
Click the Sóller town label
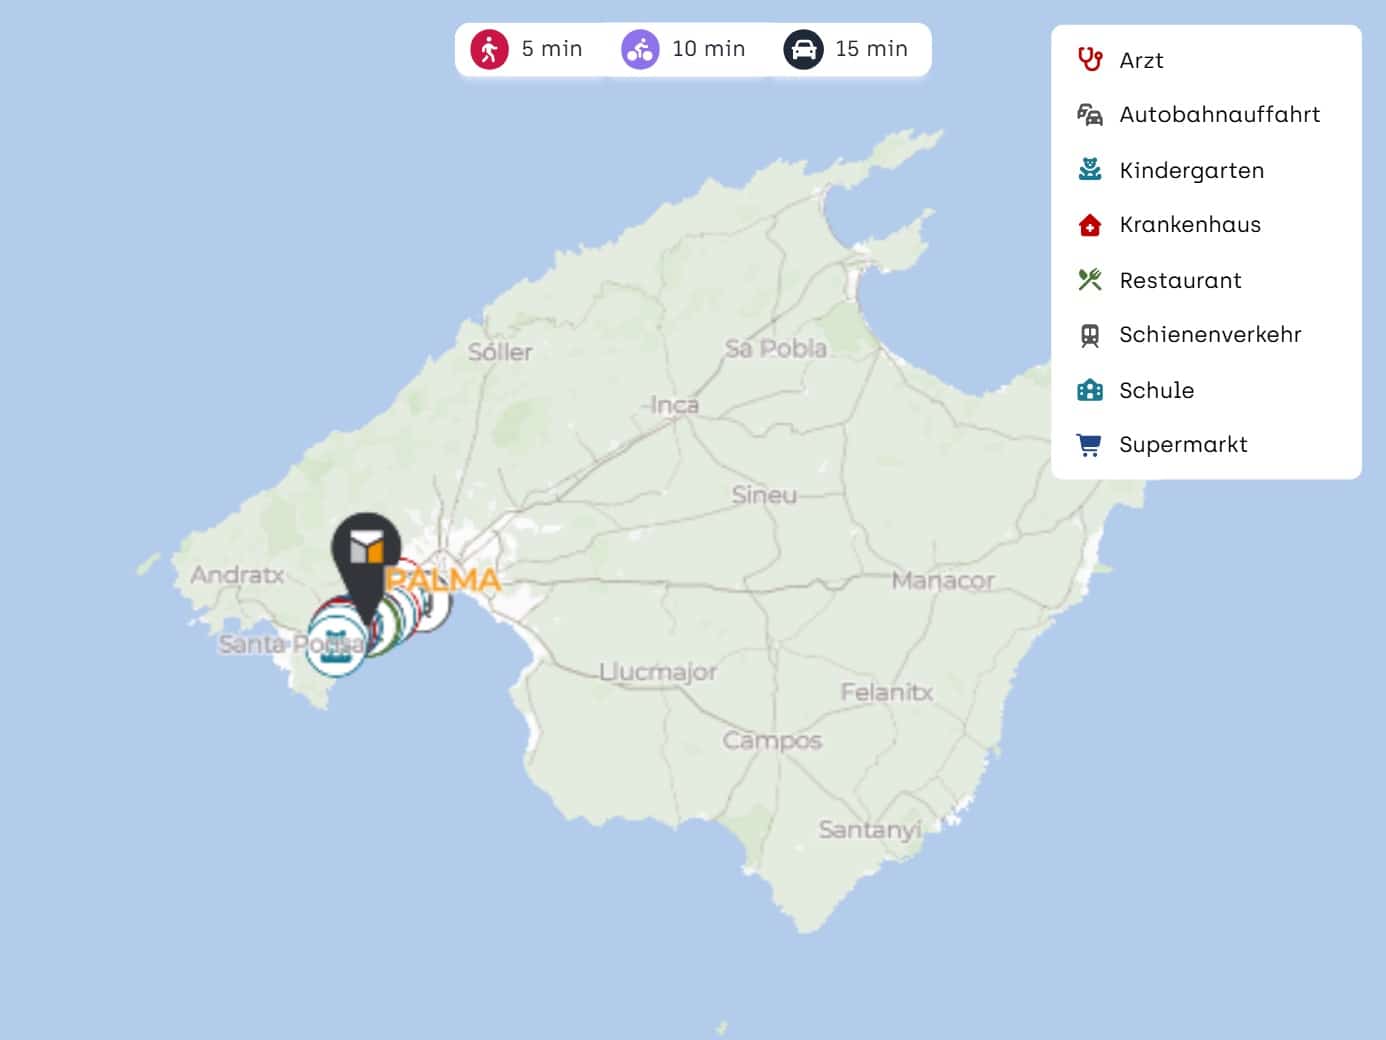[x=500, y=352]
